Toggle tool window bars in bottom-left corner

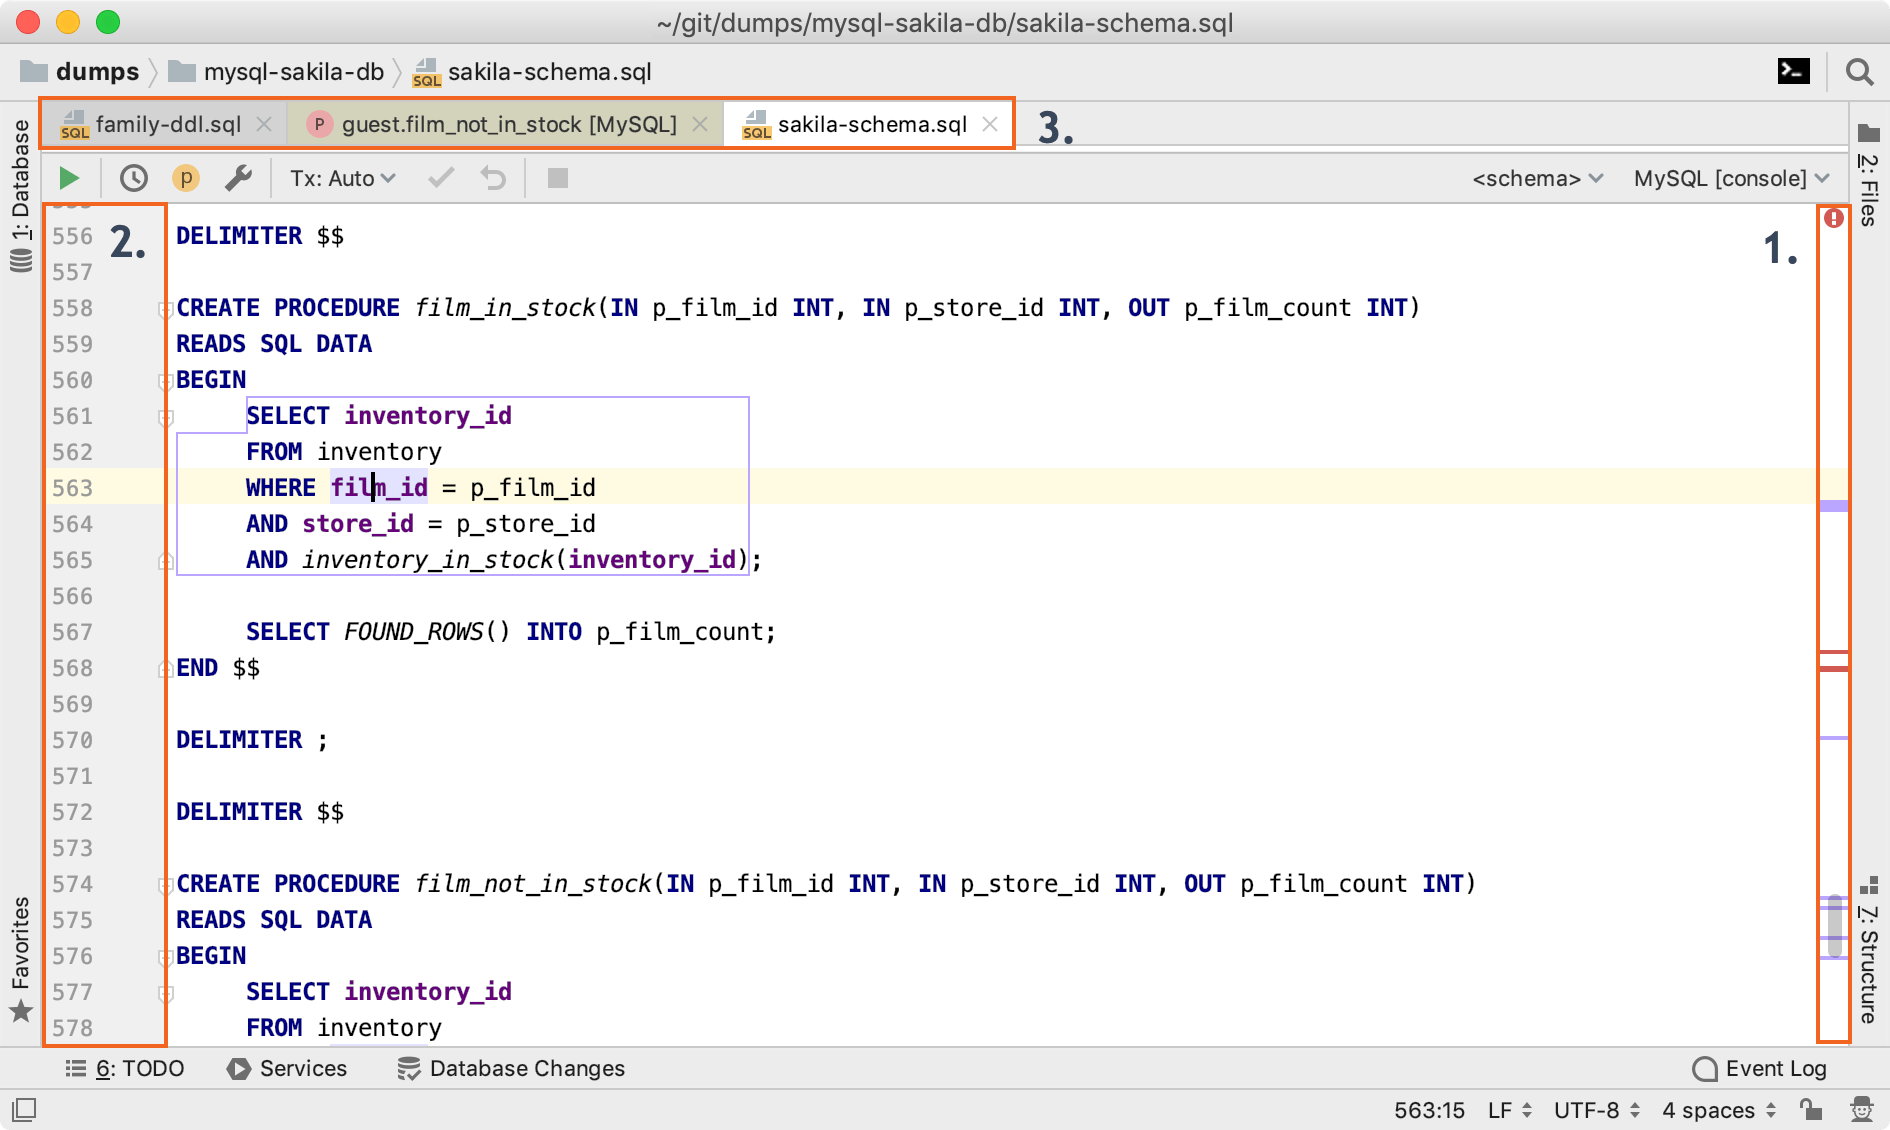tap(24, 1109)
